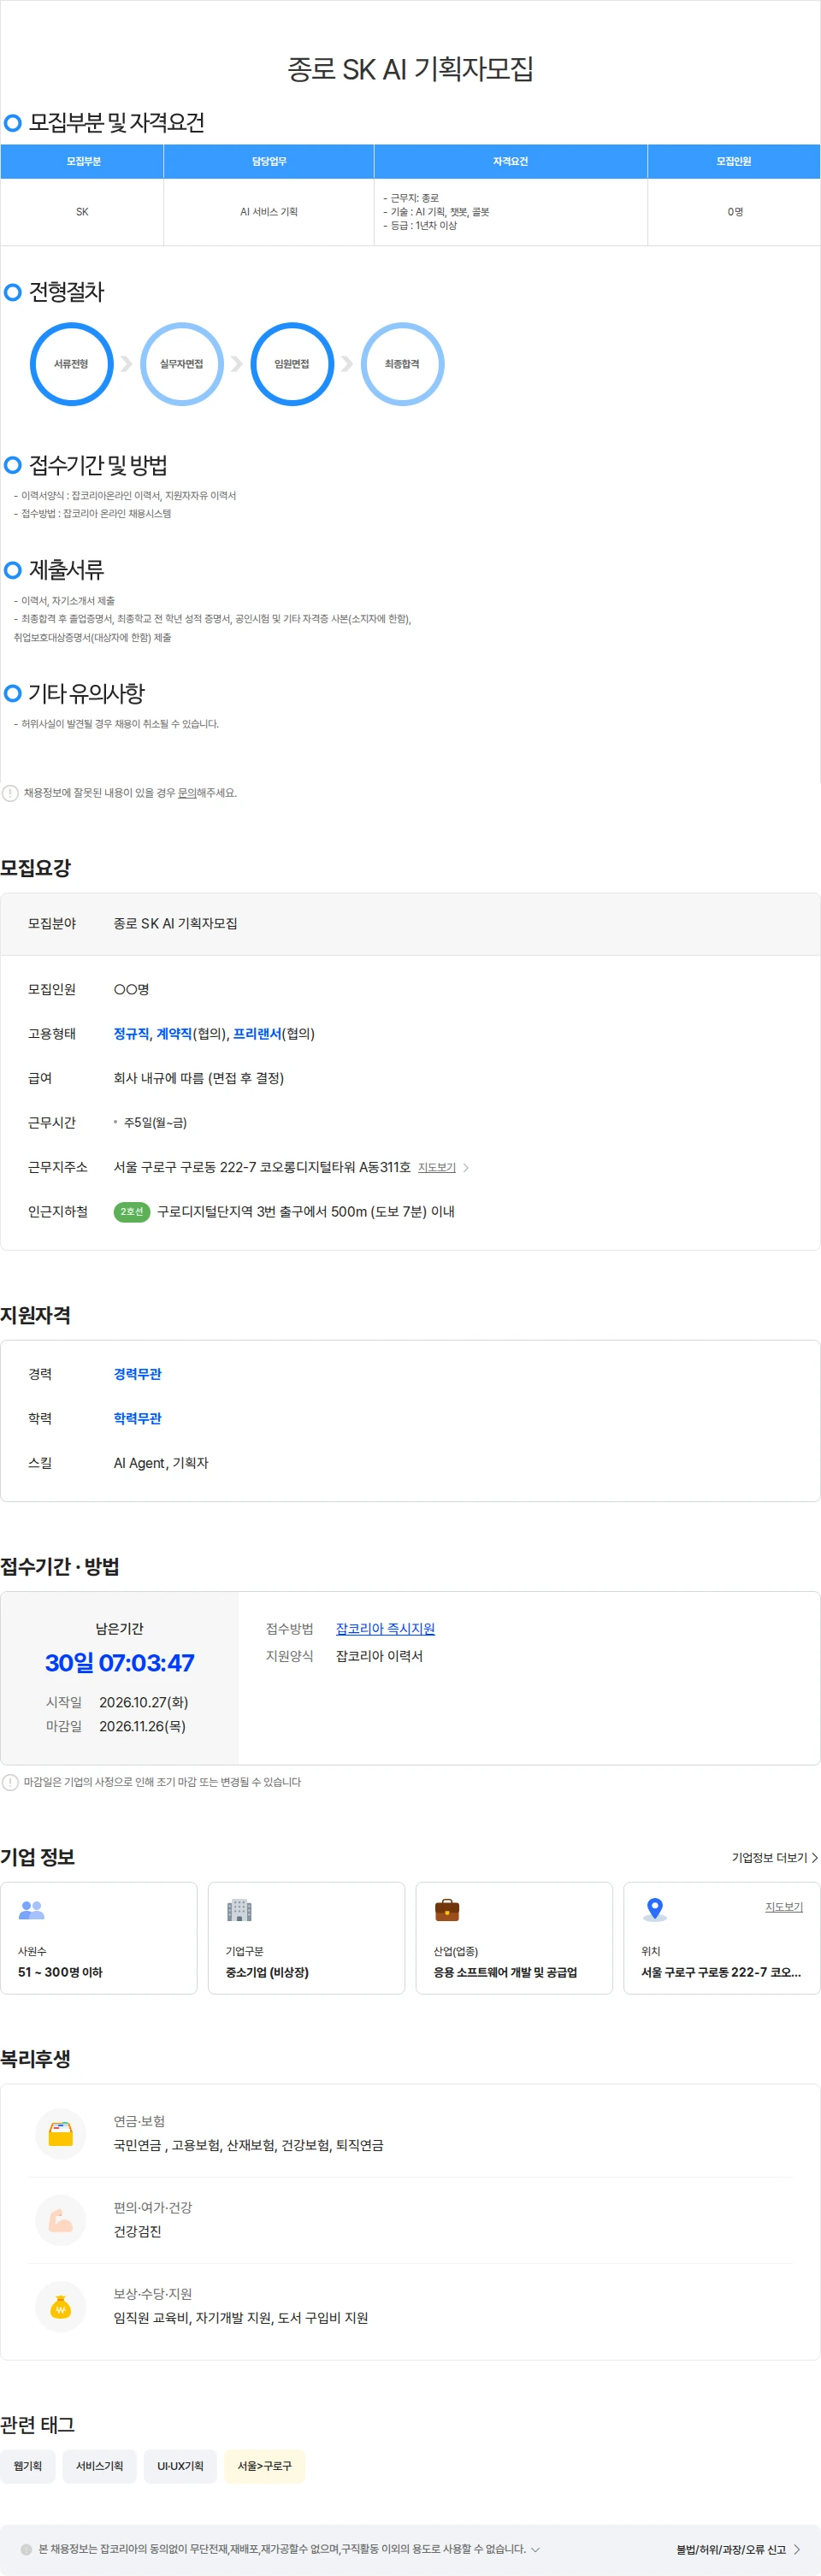The height and width of the screenshot is (2576, 821).
Task: Select the 서비스기획 tag
Action: pyautogui.click(x=99, y=2466)
